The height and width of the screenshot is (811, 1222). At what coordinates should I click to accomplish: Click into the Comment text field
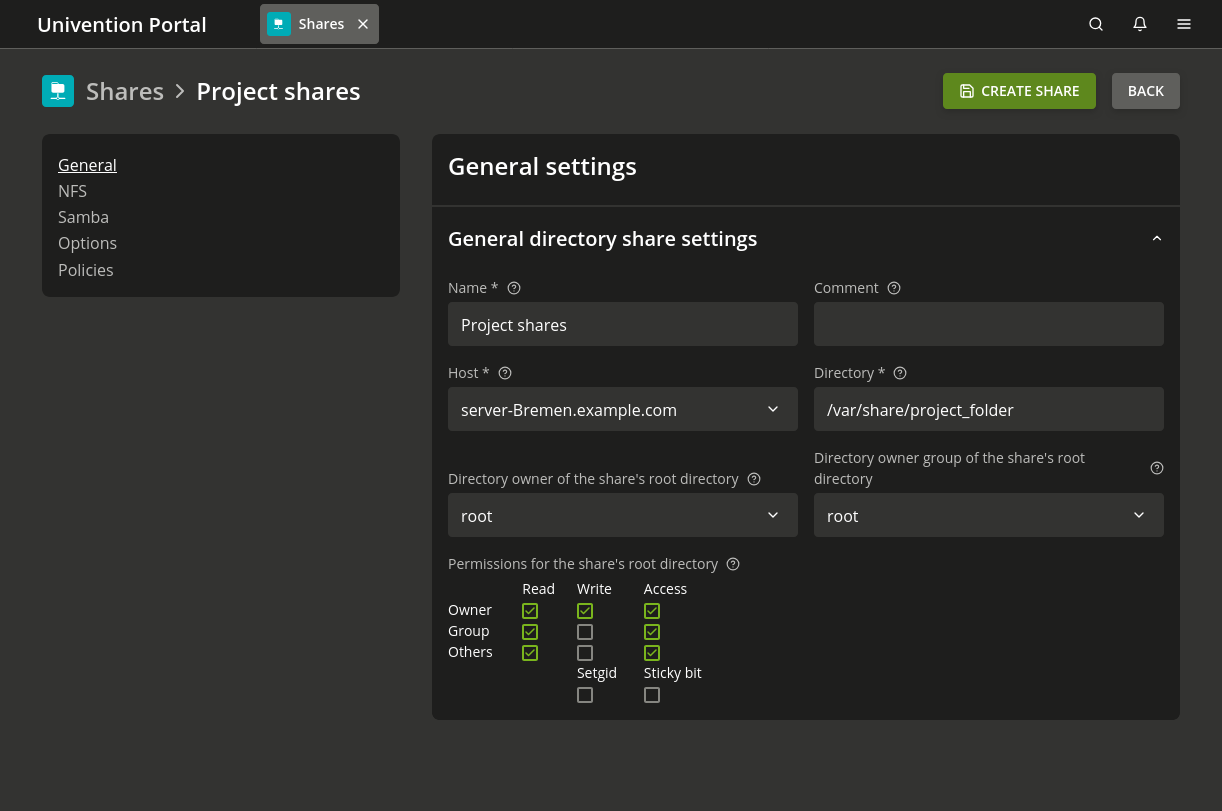[988, 324]
